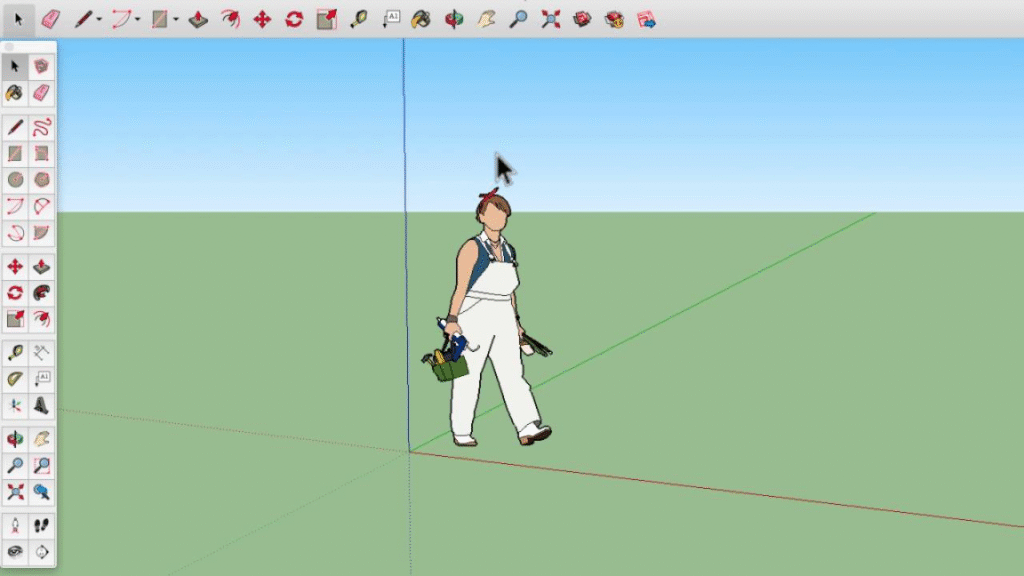1024x576 pixels.
Task: Expand the Shape tool dropdown arrow
Action: coord(176,19)
